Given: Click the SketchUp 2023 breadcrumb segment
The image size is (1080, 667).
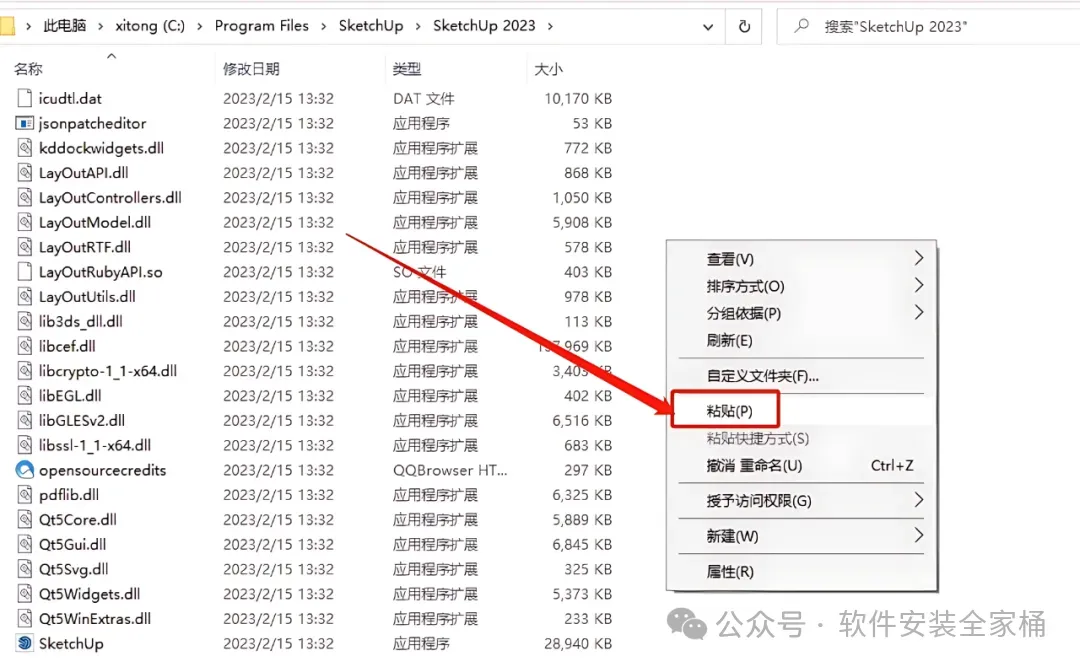Looking at the screenshot, I should tap(484, 26).
